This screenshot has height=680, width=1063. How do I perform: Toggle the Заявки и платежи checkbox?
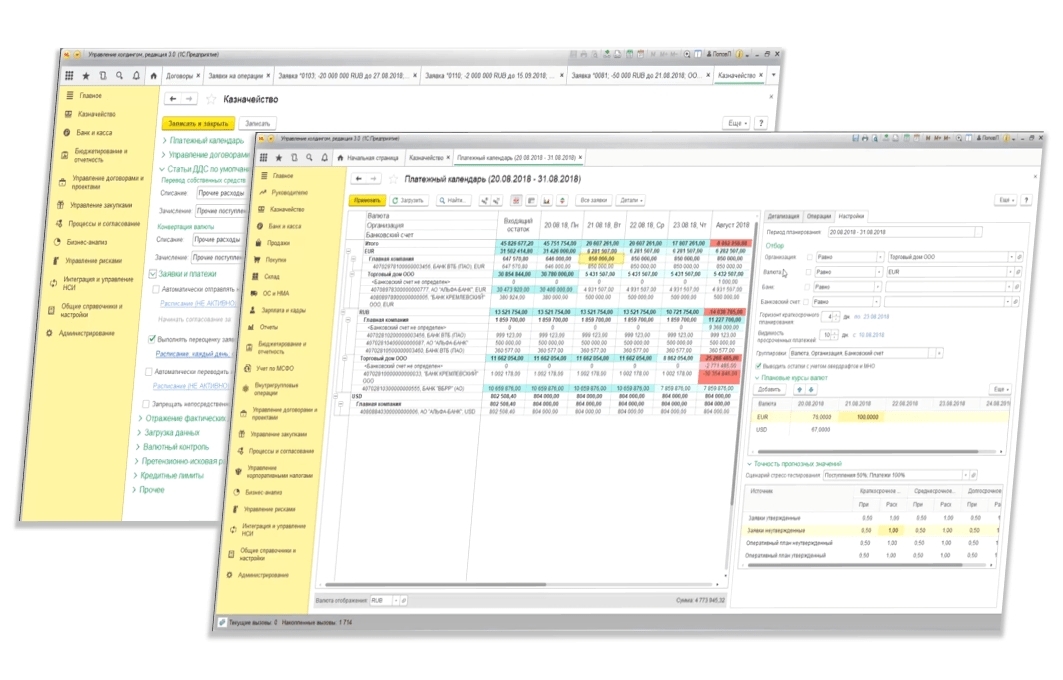coord(152,273)
